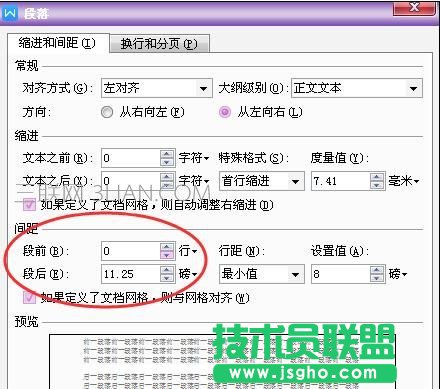
Task: Open the 大纲级别 outline level dropdown
Action: coord(357,88)
